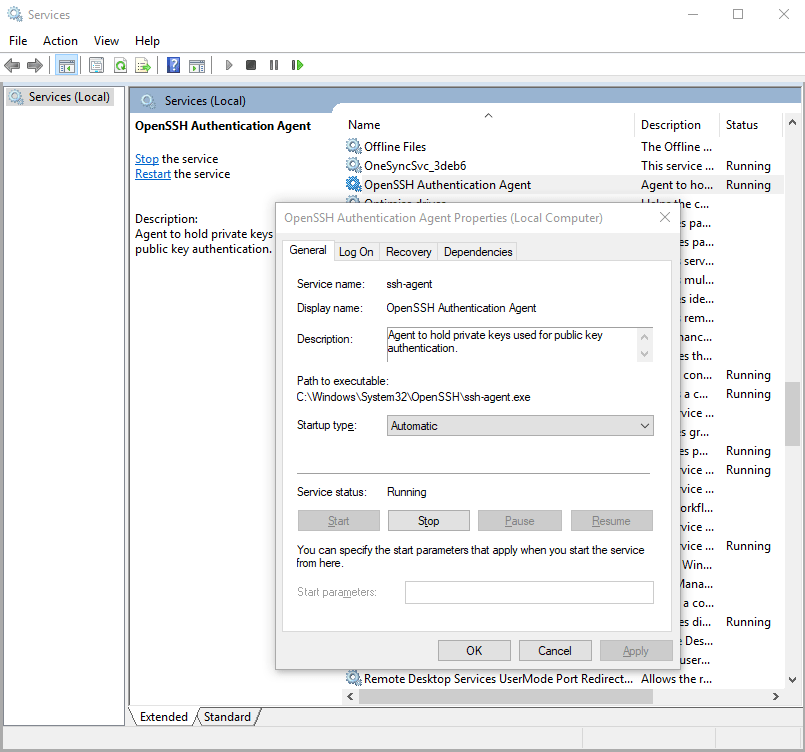Click the Pause Service toolbar icon
The height and width of the screenshot is (752, 805).
pyautogui.click(x=274, y=65)
